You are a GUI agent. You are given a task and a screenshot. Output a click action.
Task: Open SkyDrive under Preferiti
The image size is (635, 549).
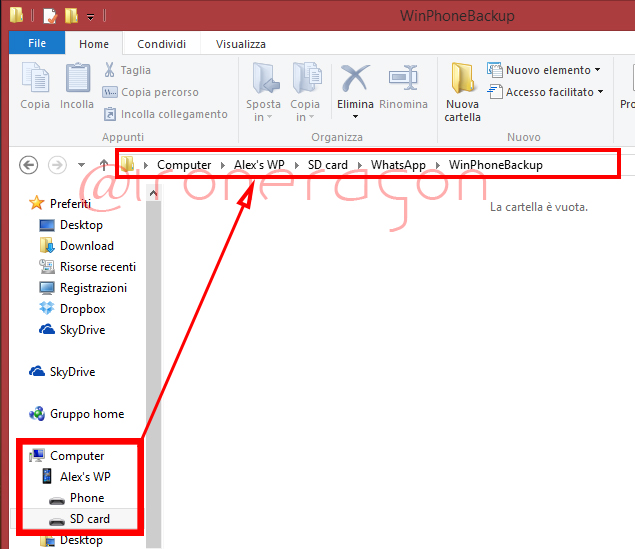pyautogui.click(x=72, y=330)
